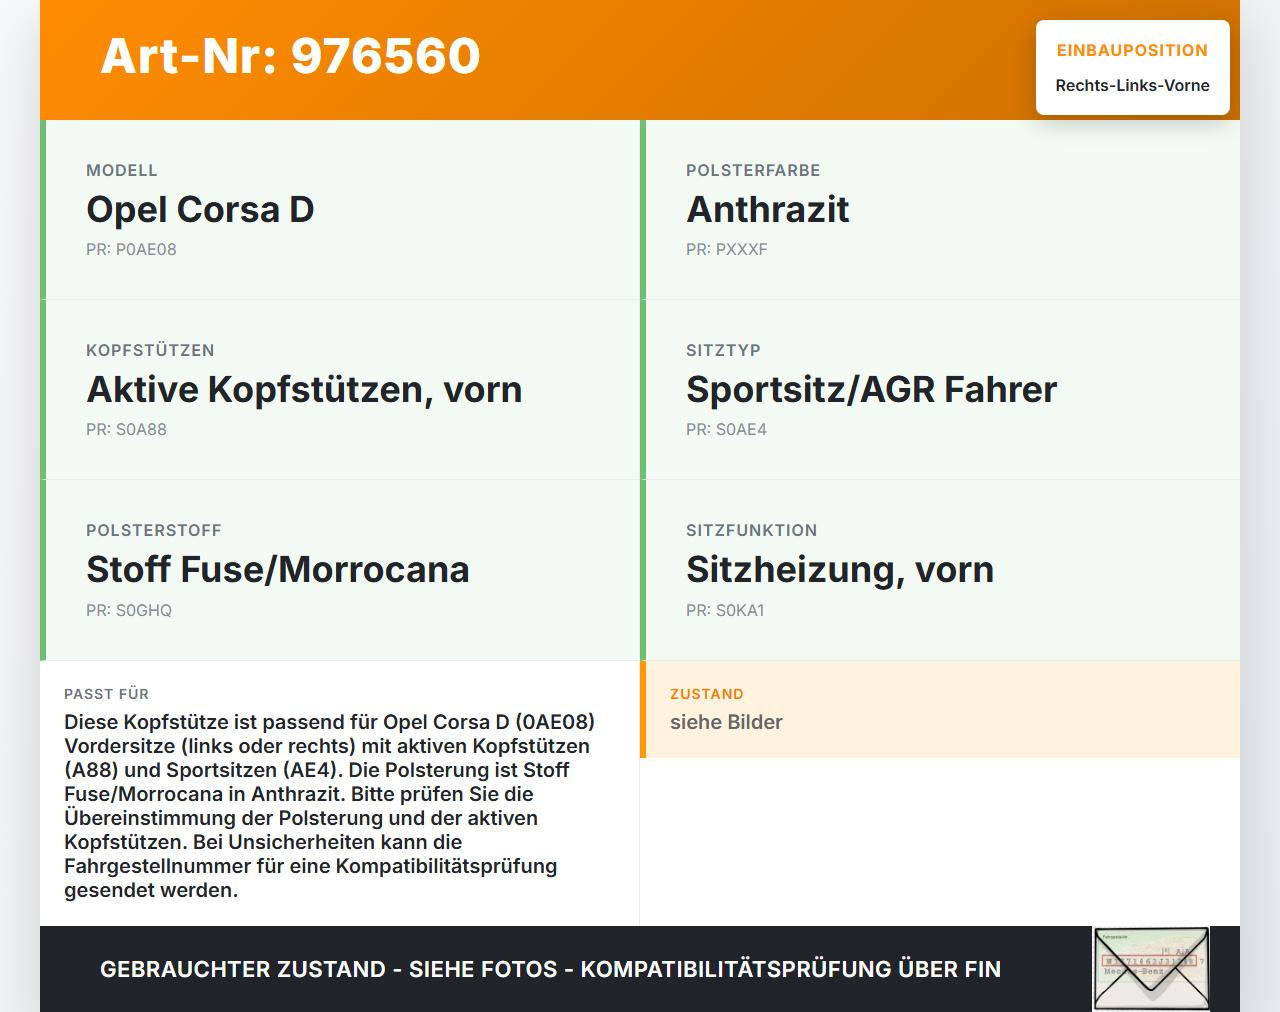The image size is (1280, 1012).
Task: Select the Zustand tab header
Action: pyautogui.click(x=706, y=694)
